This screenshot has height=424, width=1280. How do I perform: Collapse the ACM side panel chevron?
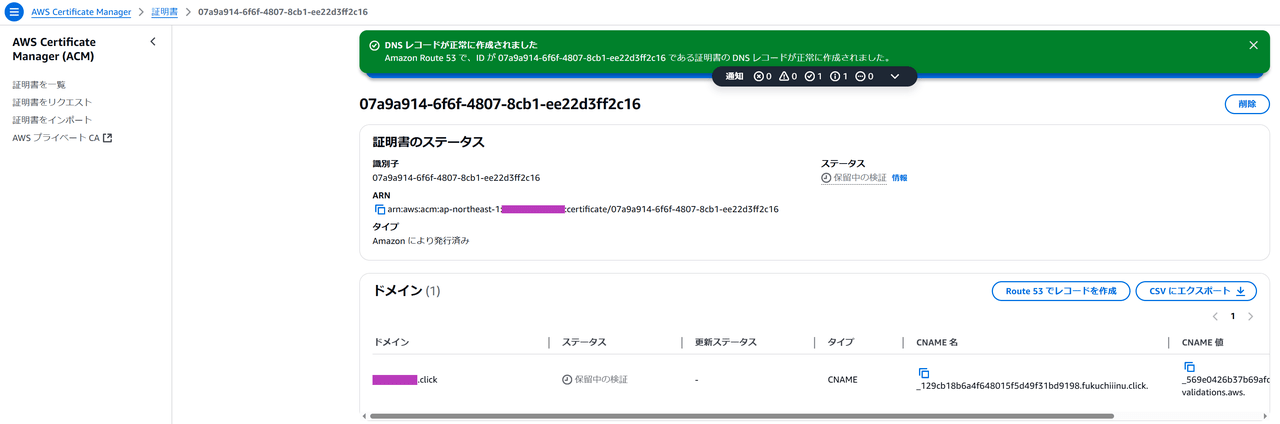tap(153, 42)
